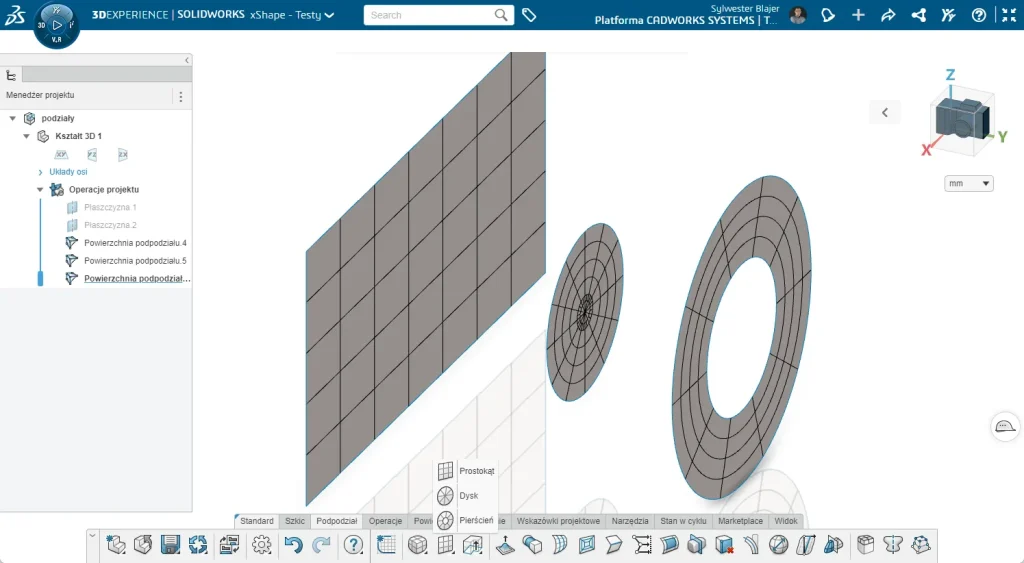
Task: Switch to the Narzędzia tab
Action: pos(630,521)
